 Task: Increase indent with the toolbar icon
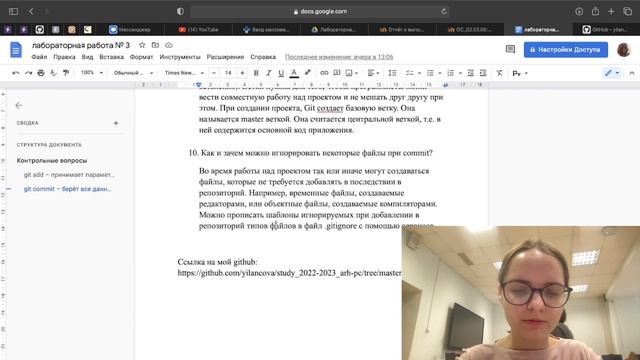(x=483, y=73)
